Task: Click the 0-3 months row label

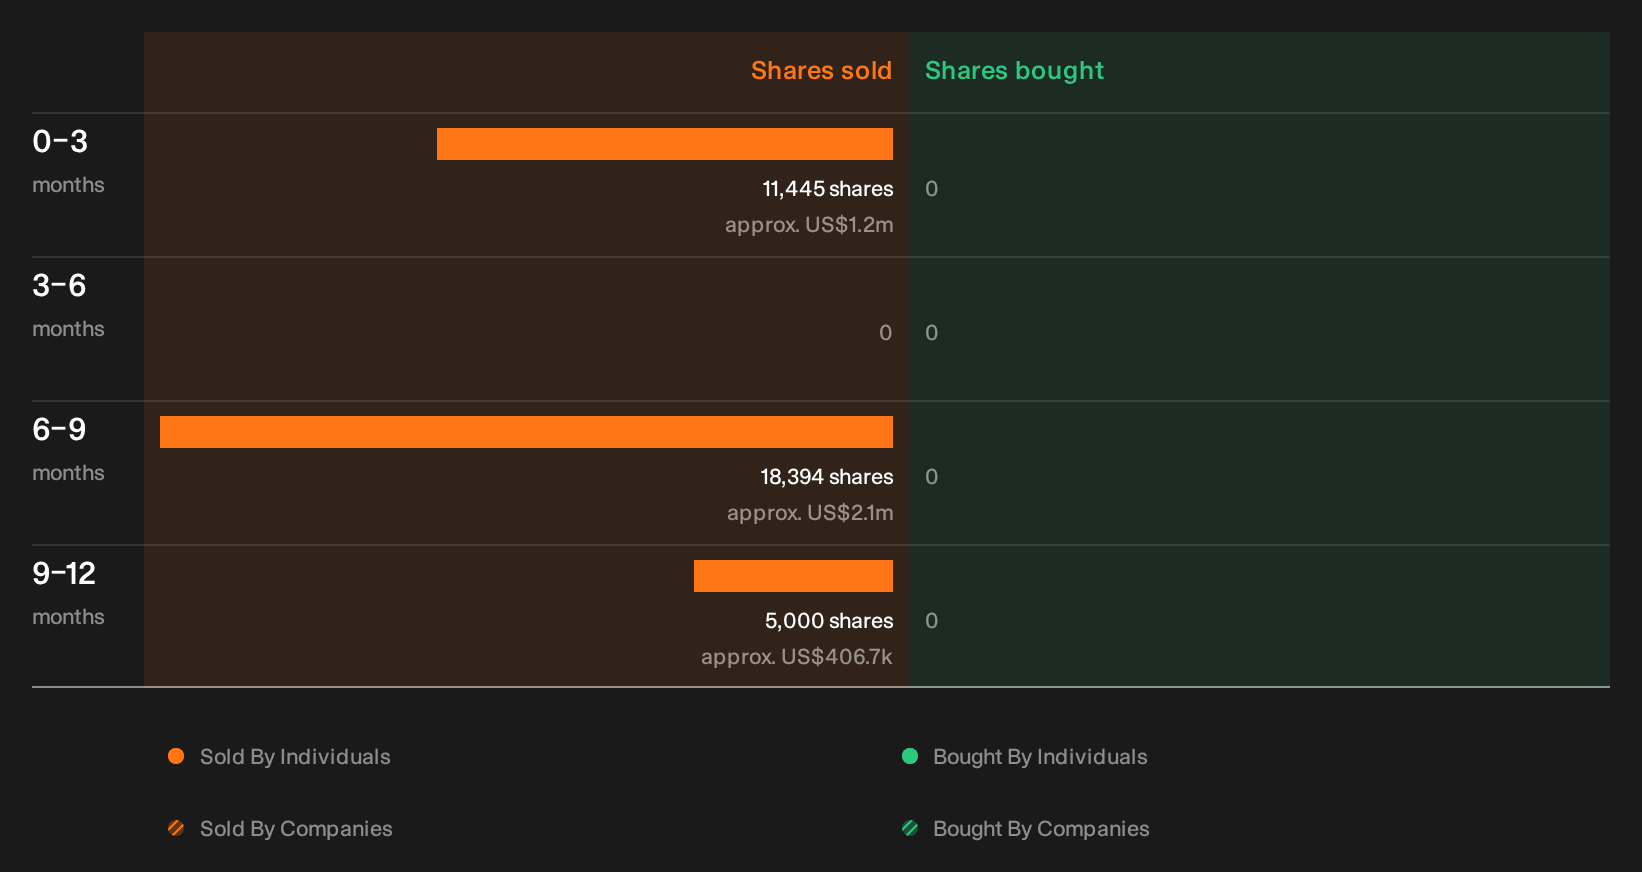Action: tap(68, 161)
